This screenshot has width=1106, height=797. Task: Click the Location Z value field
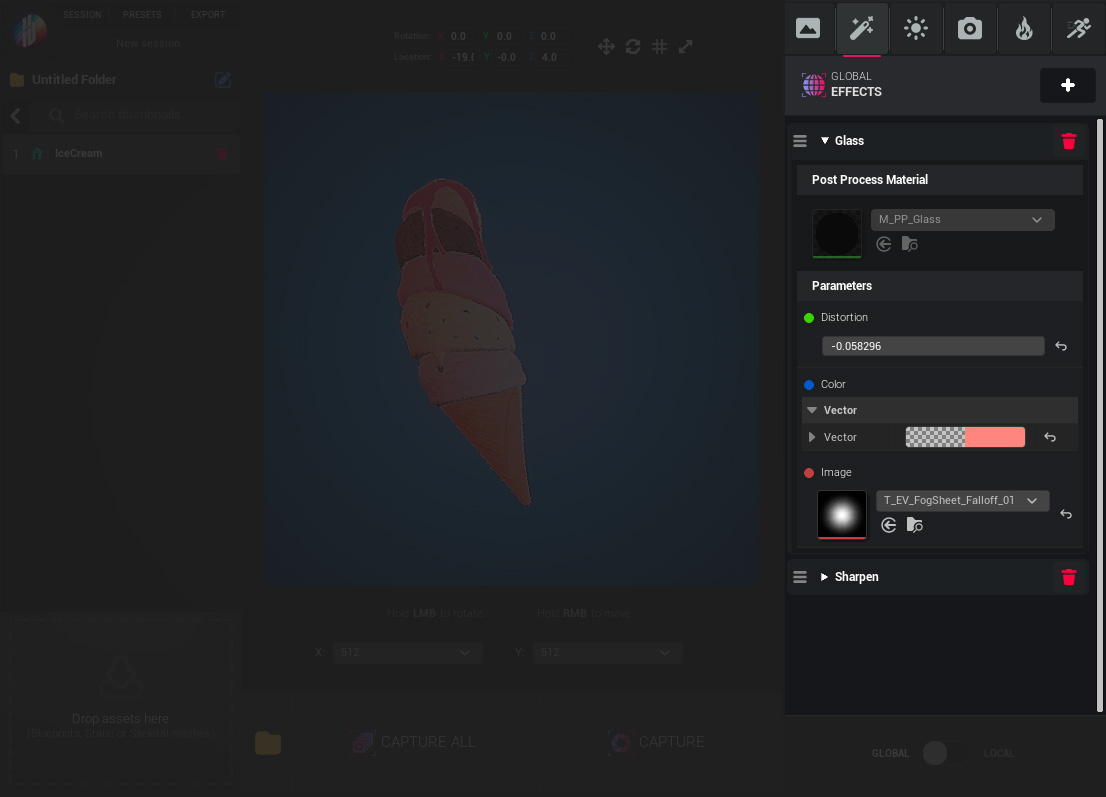point(551,57)
